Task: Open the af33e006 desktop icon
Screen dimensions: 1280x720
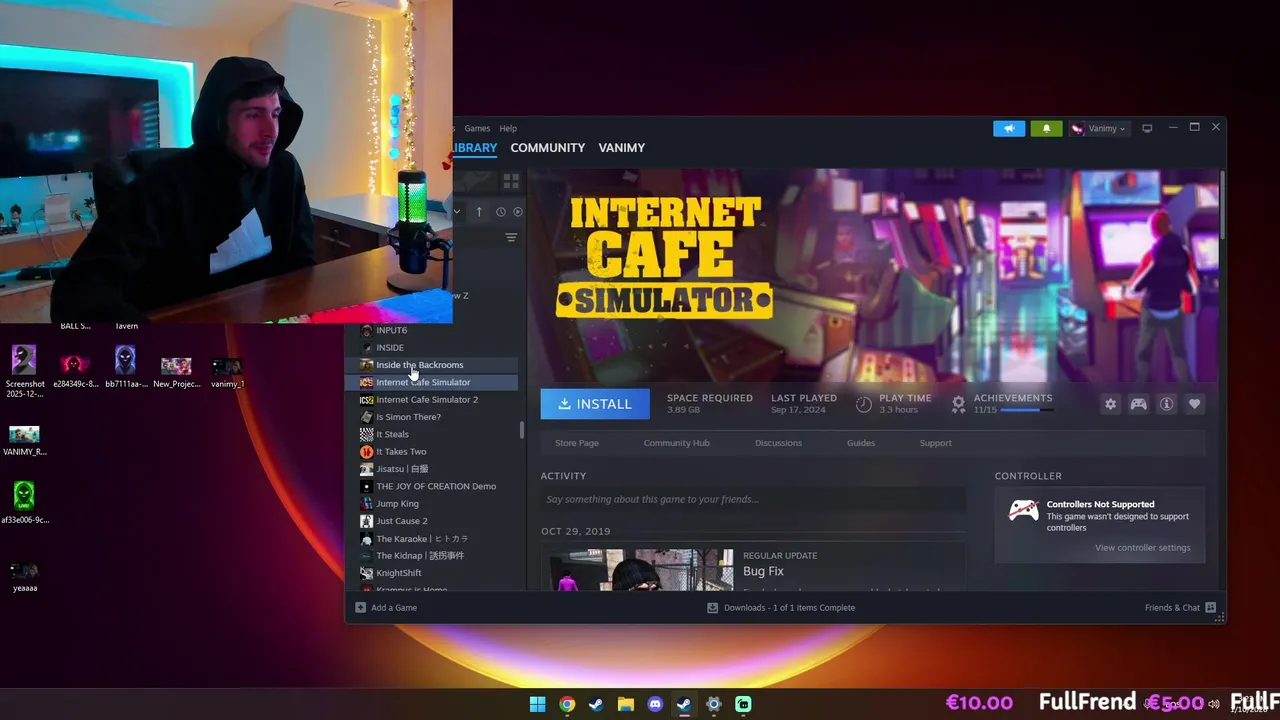Action: (x=24, y=503)
